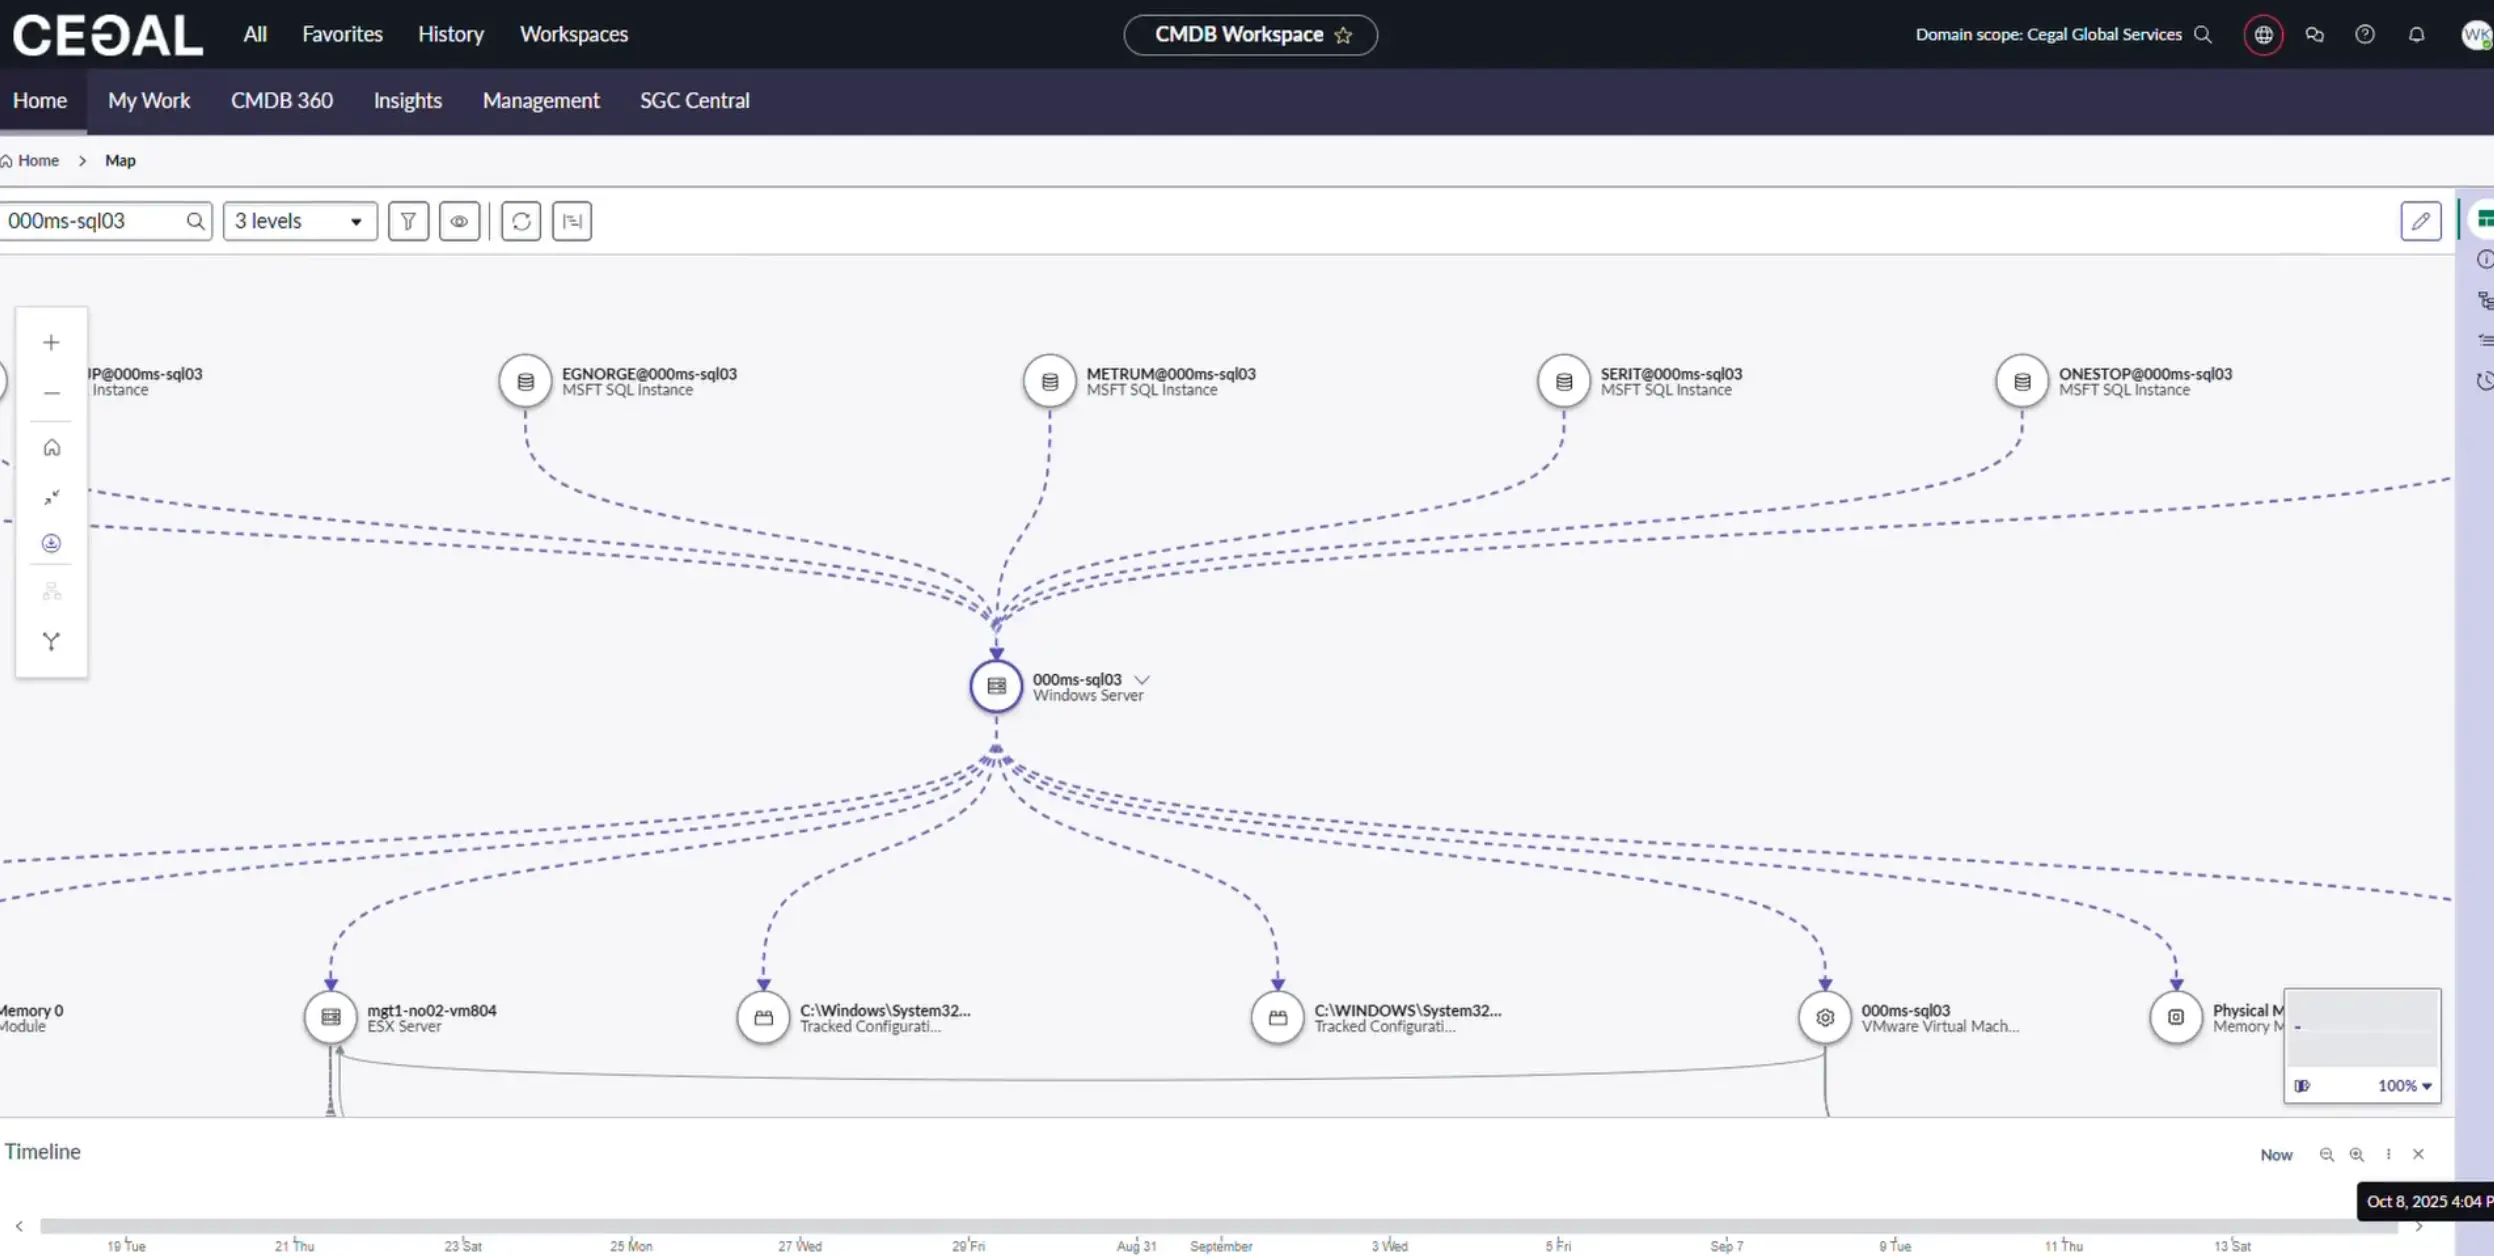Click the notifications bell icon
Screen dimensions: 2494x1256
(2416, 35)
